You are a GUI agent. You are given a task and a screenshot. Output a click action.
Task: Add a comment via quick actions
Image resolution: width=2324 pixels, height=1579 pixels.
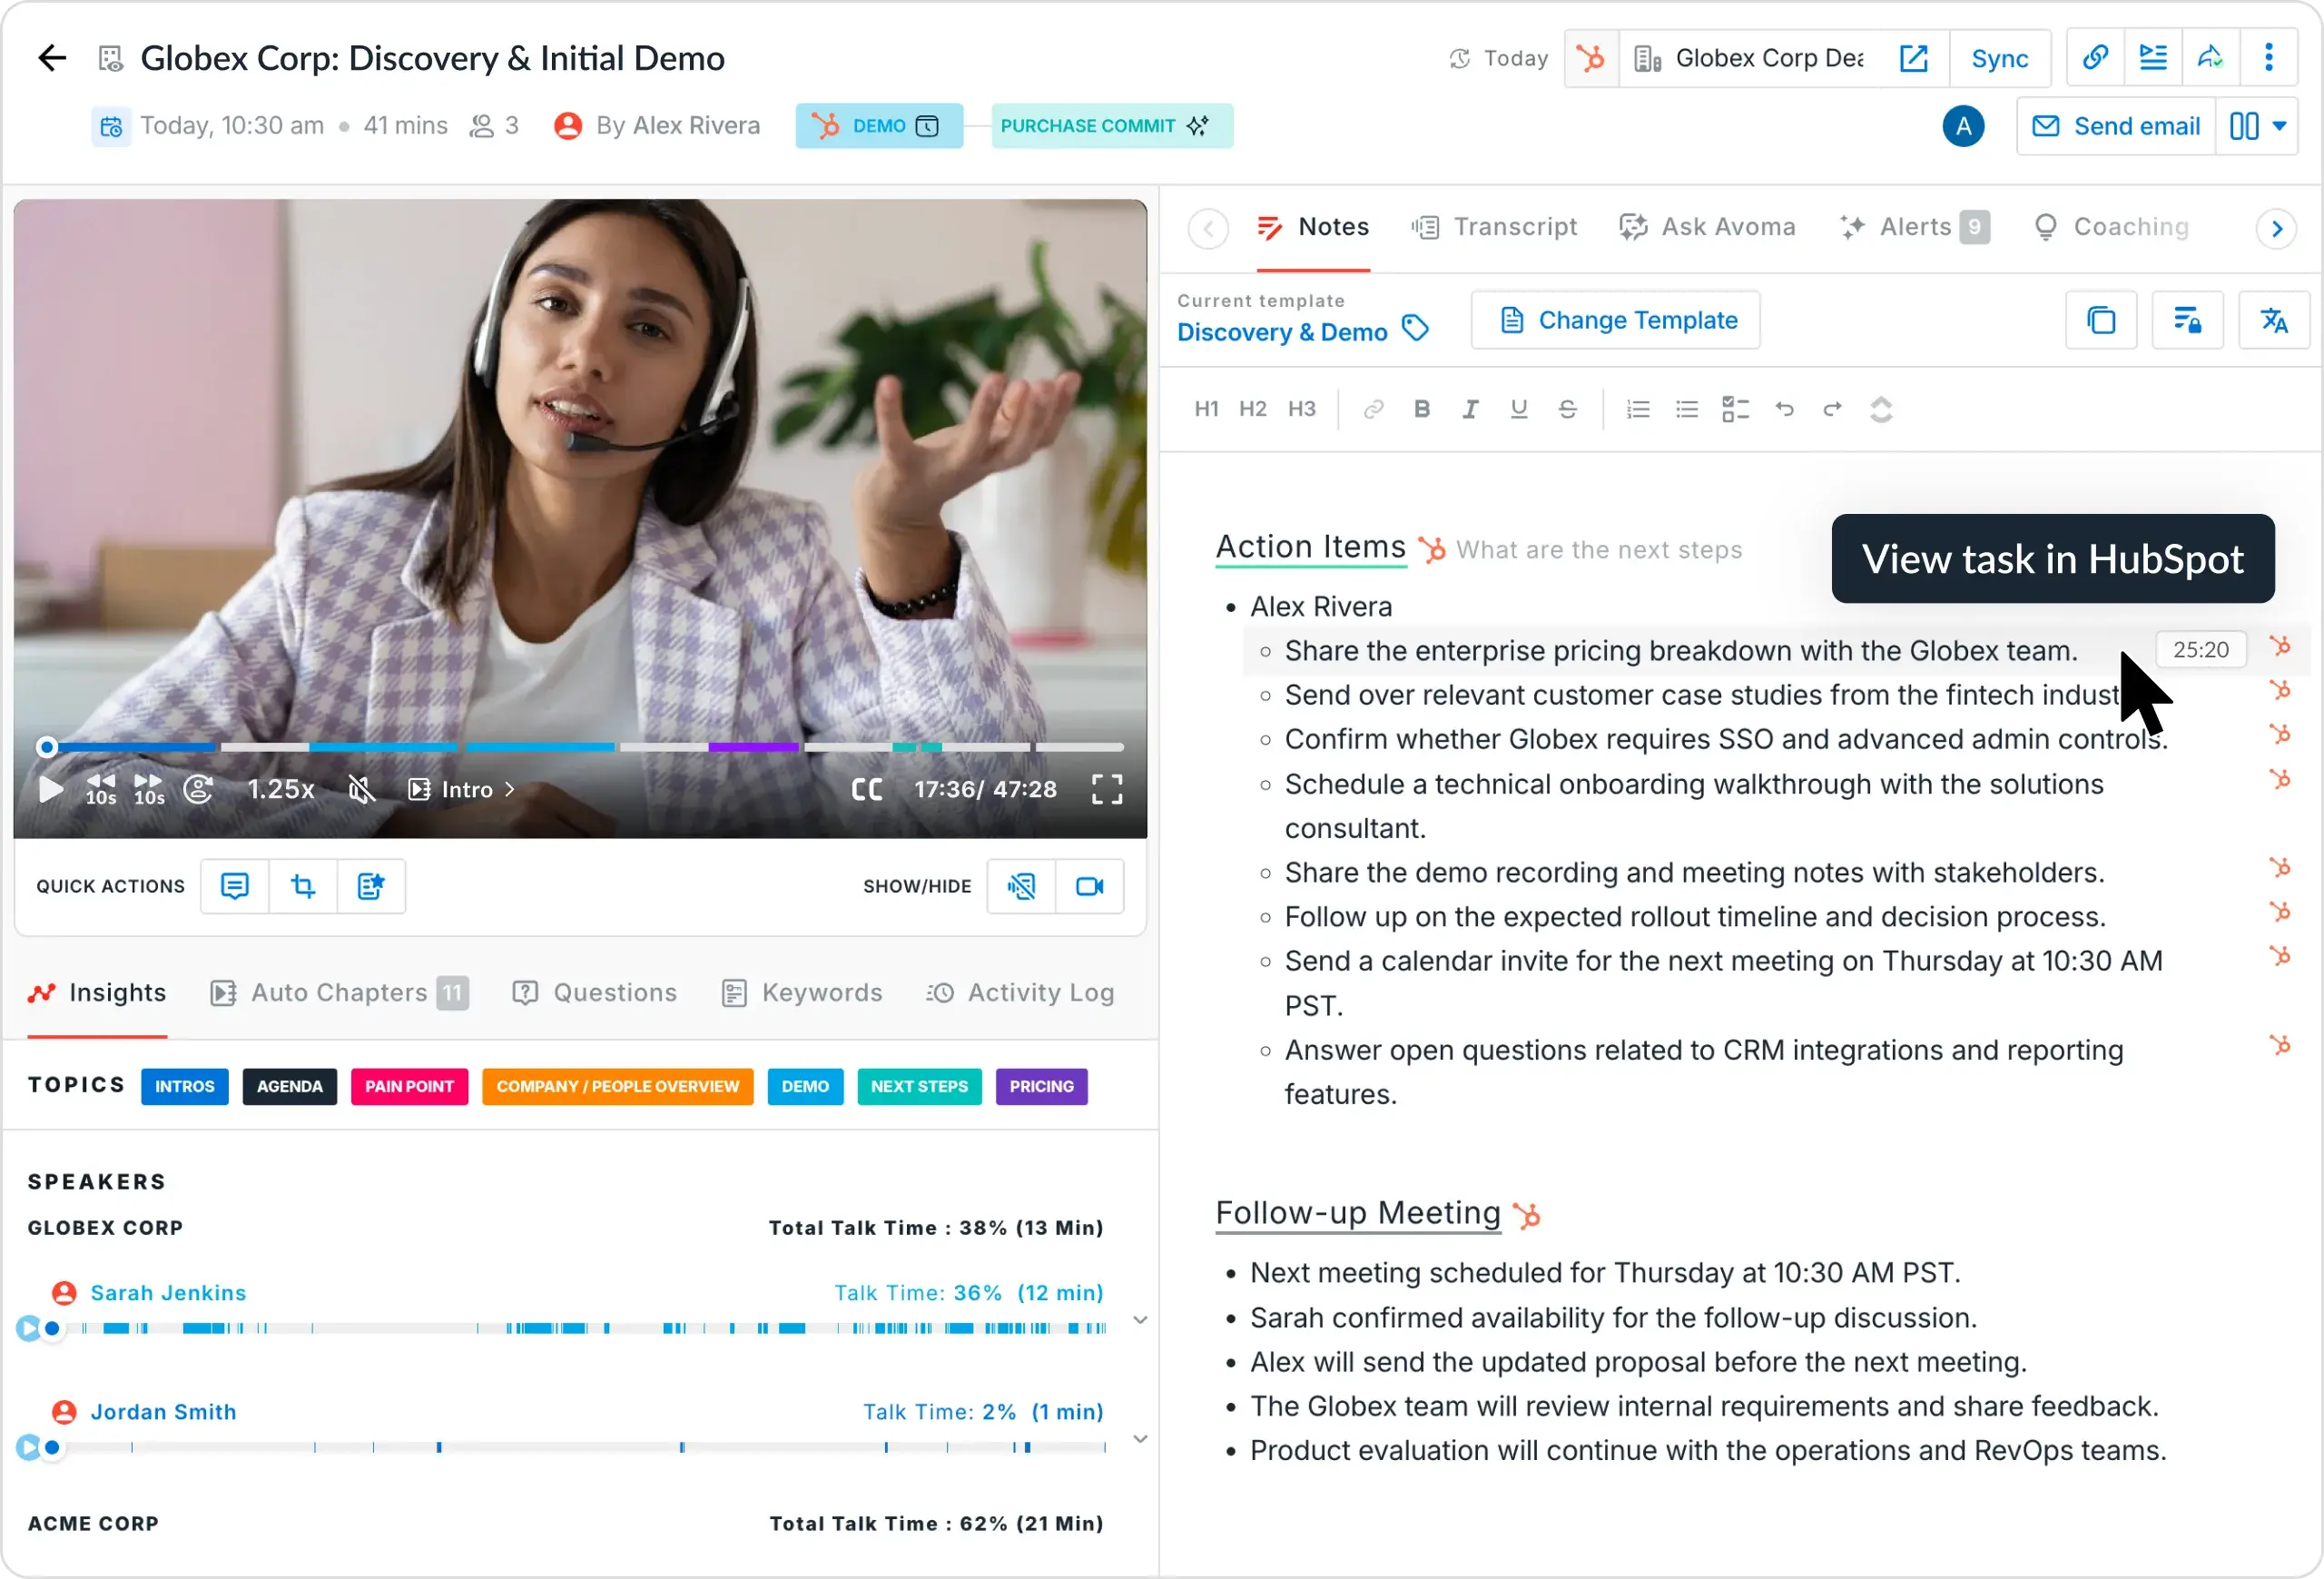coord(235,886)
